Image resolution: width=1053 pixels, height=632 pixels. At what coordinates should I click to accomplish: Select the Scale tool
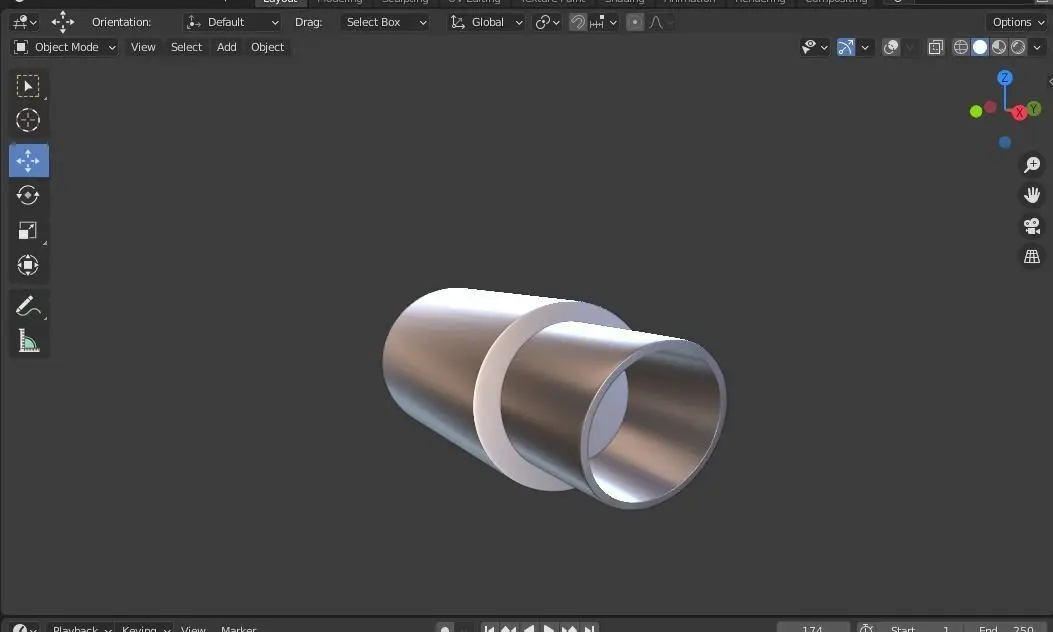click(x=28, y=230)
